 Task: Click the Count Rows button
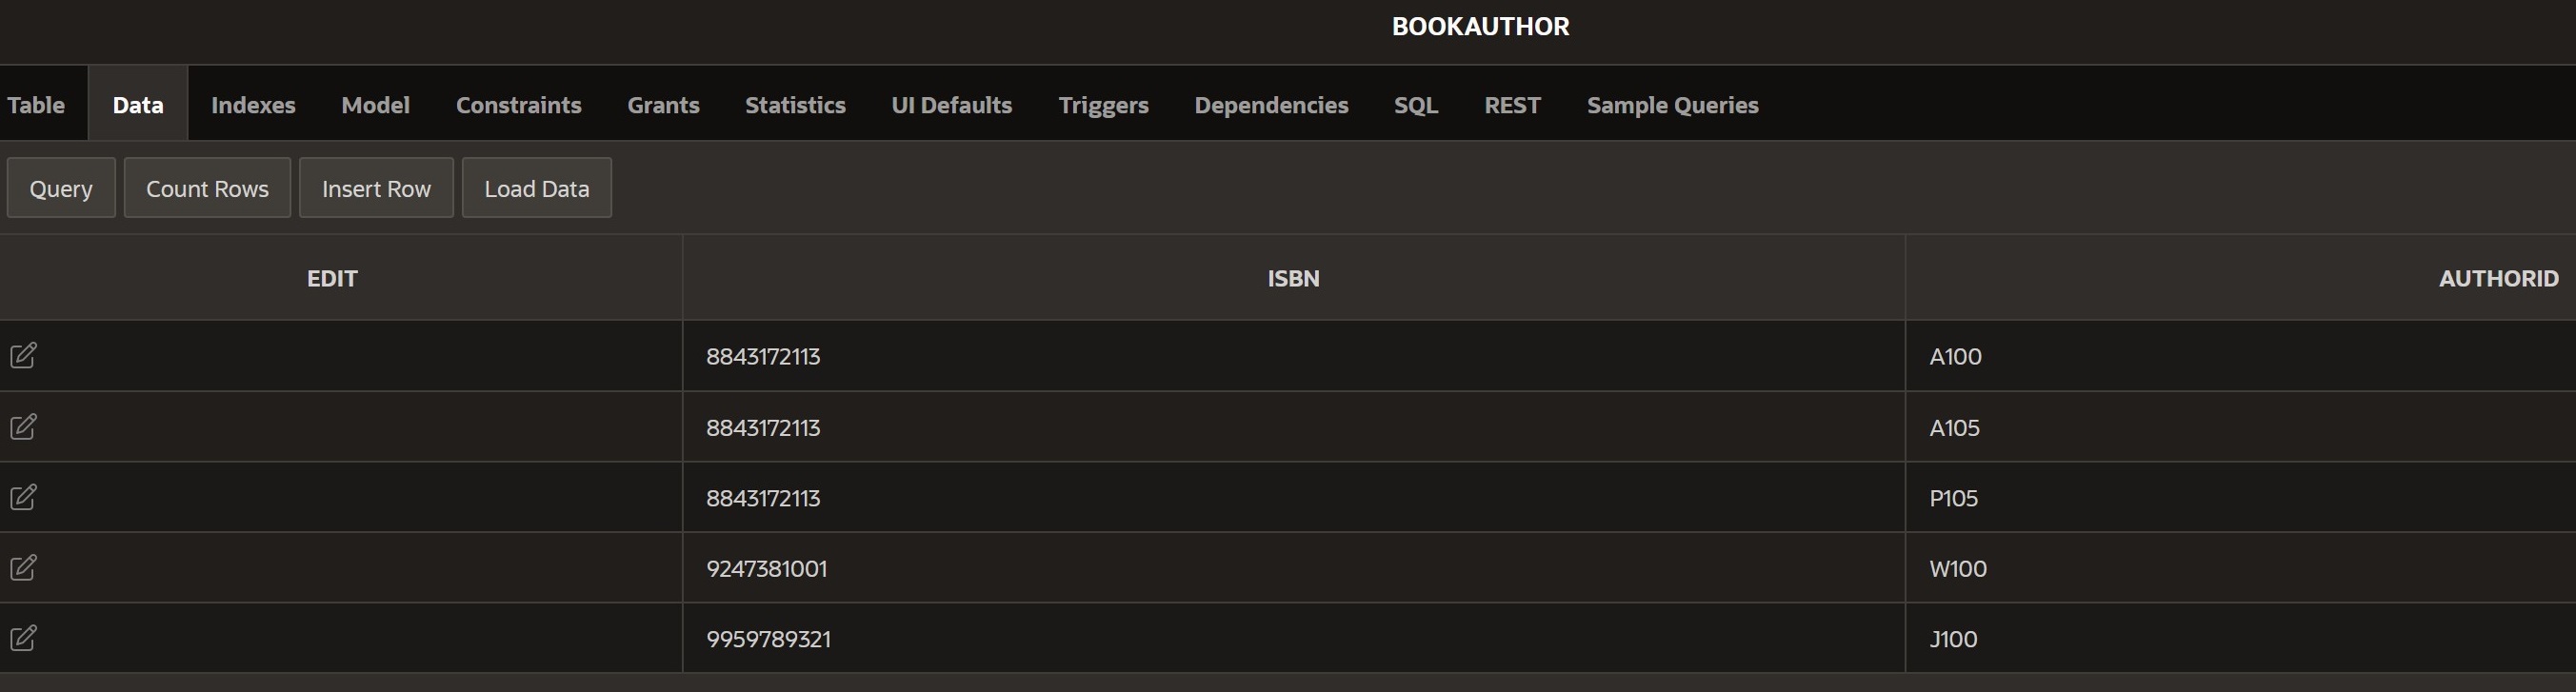207,188
